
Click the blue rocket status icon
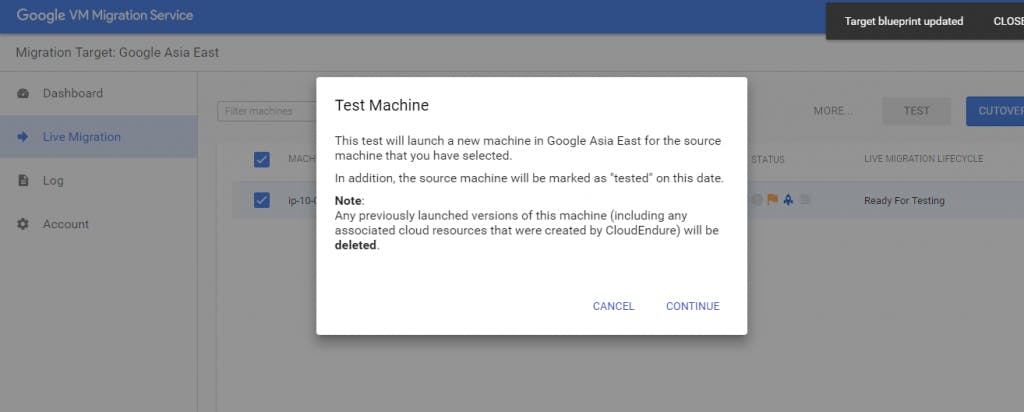(x=788, y=200)
